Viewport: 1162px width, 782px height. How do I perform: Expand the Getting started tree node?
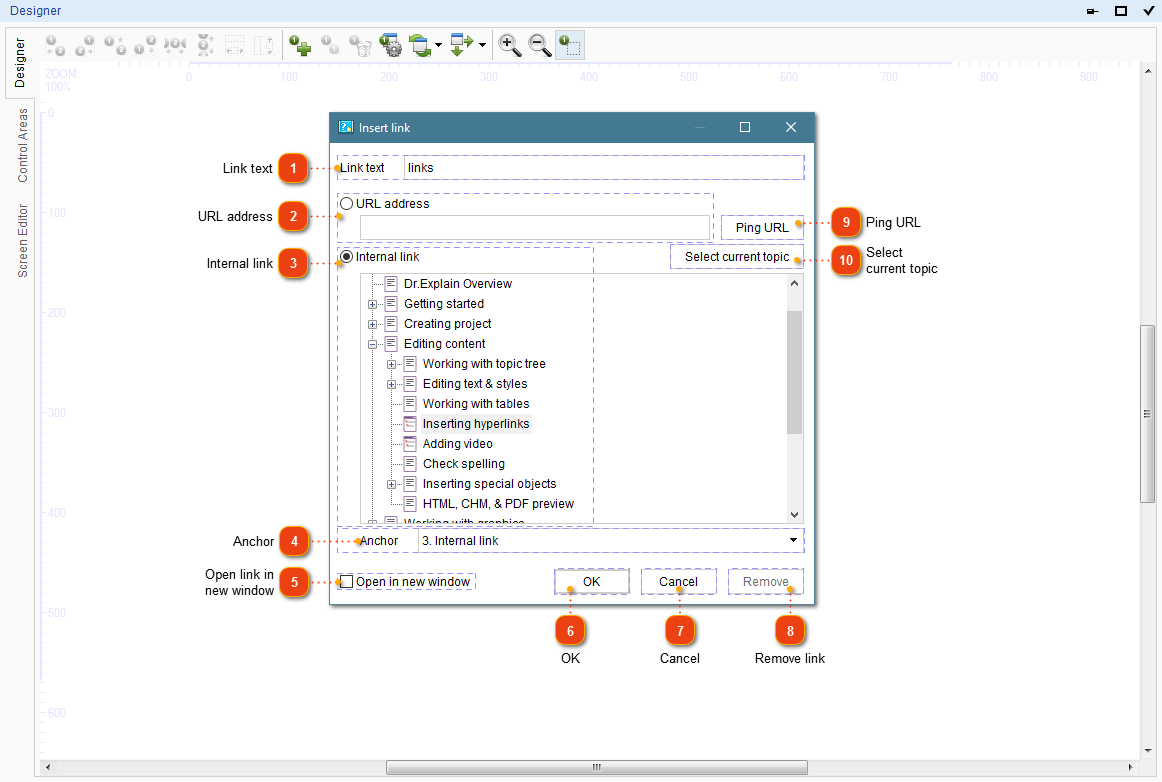point(373,303)
